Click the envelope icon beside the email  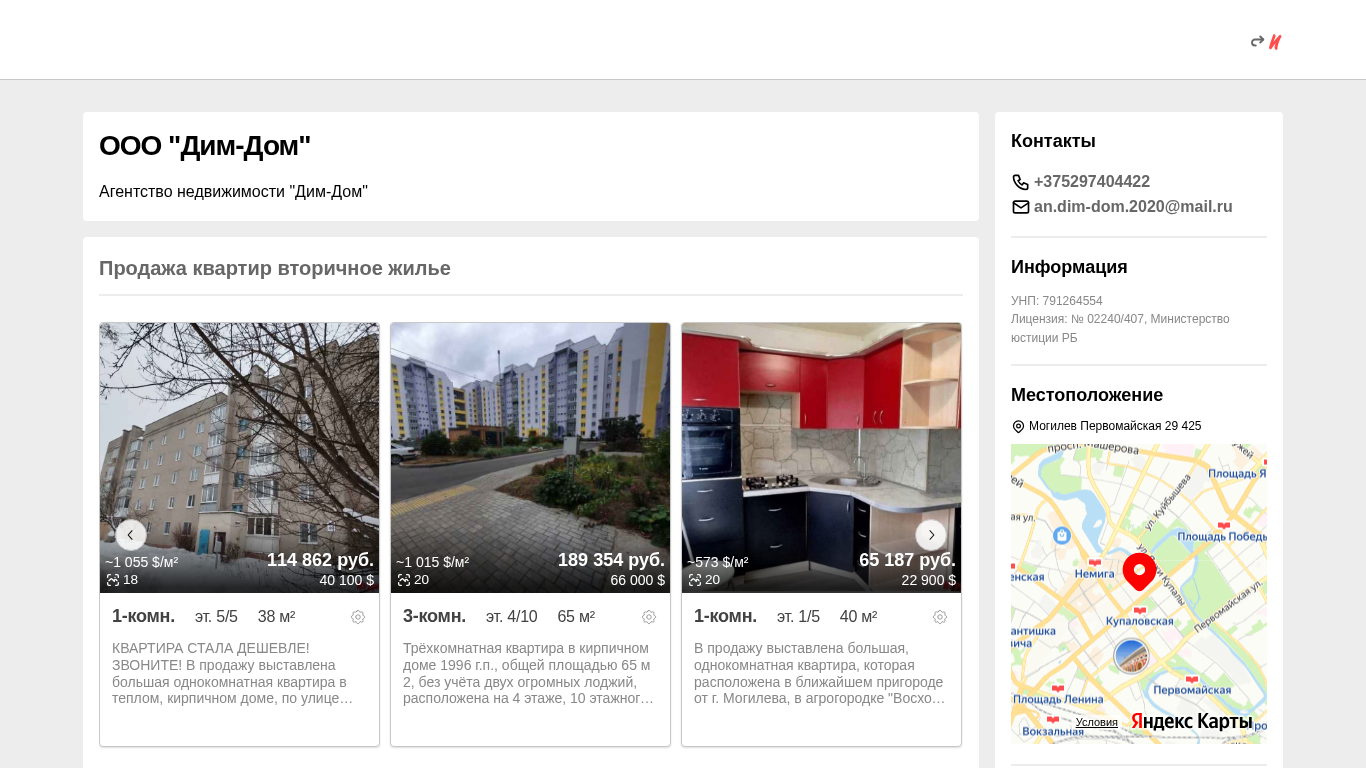click(x=1020, y=207)
